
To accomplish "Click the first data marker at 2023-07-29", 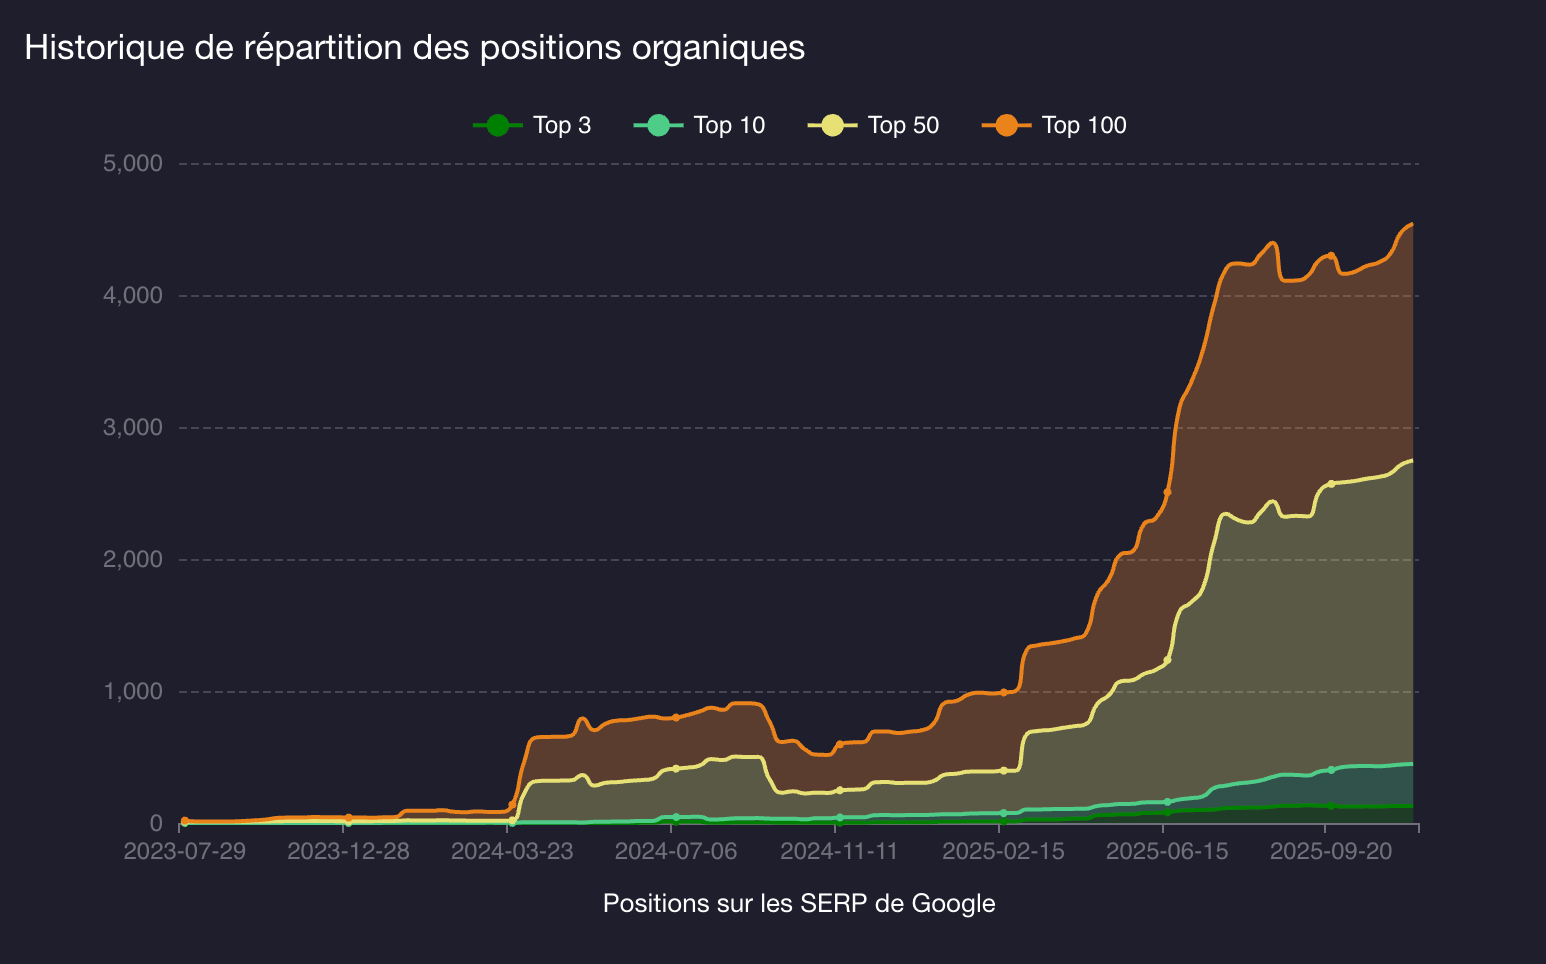I will click(x=183, y=822).
